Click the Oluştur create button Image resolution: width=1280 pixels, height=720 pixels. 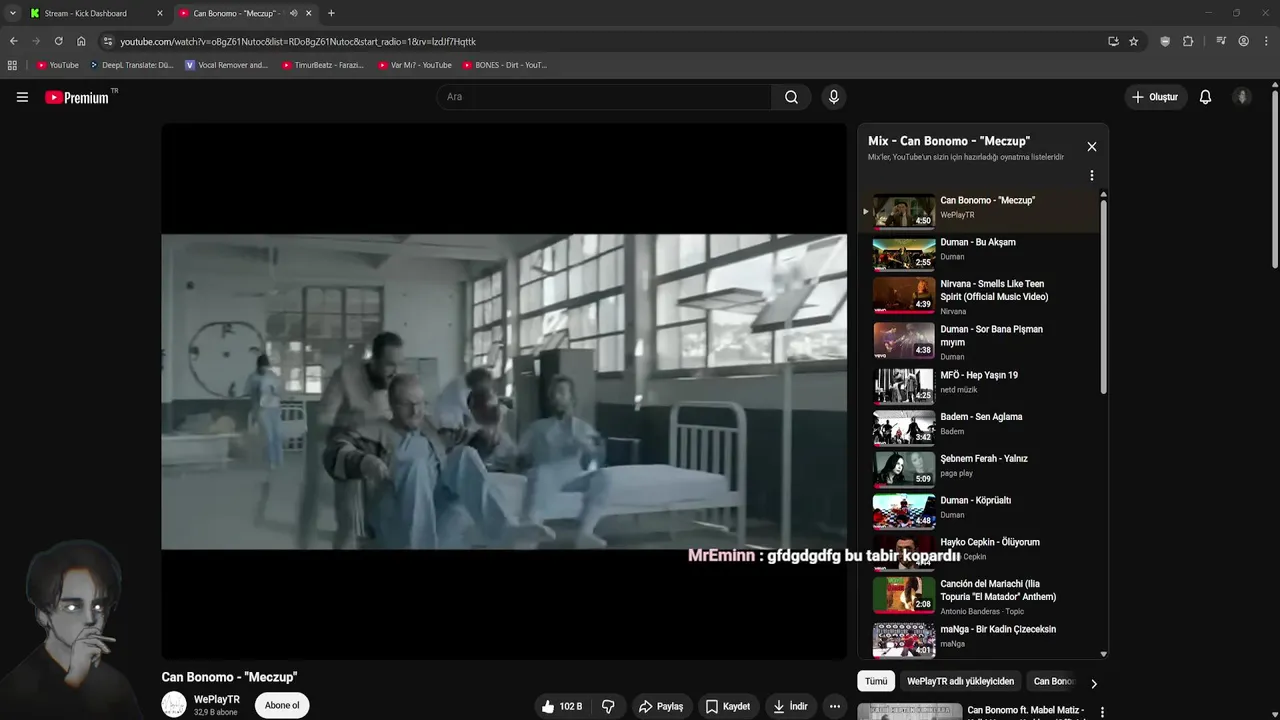coord(1154,97)
